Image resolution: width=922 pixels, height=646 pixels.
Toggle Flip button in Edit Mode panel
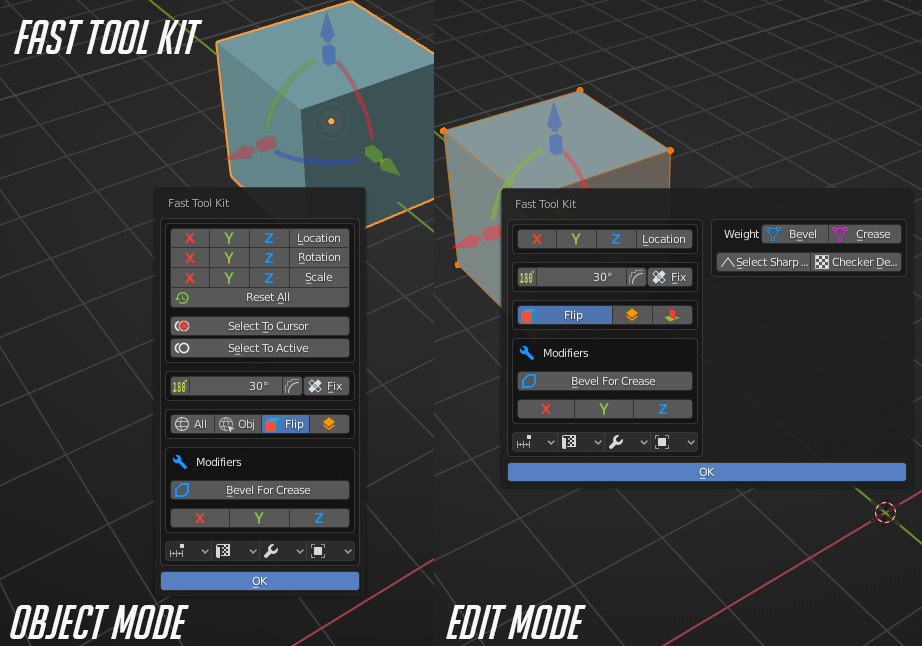tap(565, 315)
